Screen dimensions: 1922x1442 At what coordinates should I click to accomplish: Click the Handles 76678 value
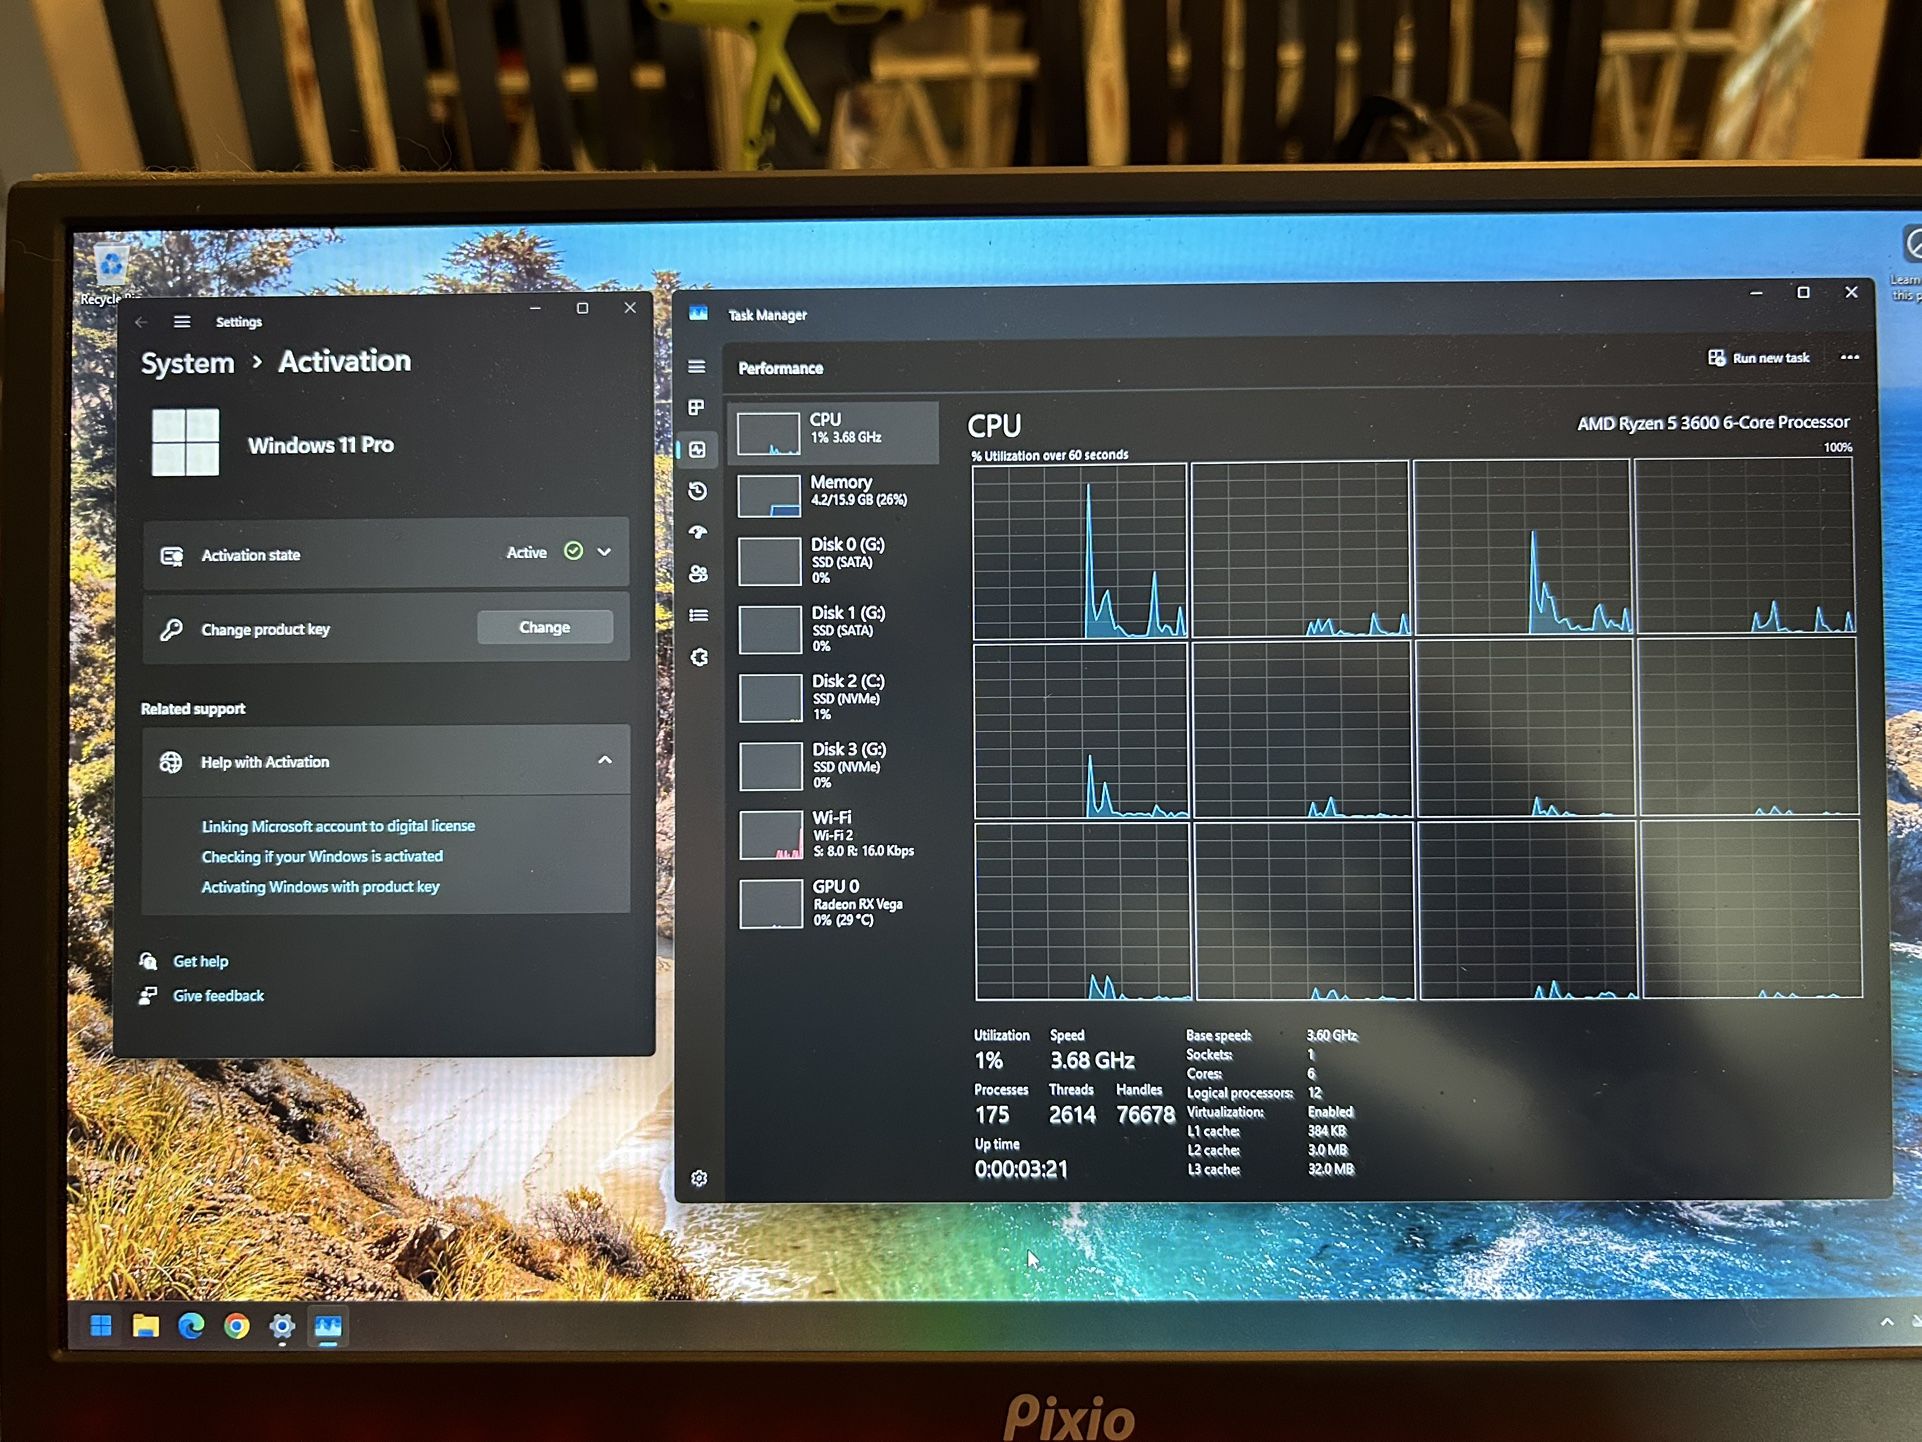[x=1145, y=1114]
